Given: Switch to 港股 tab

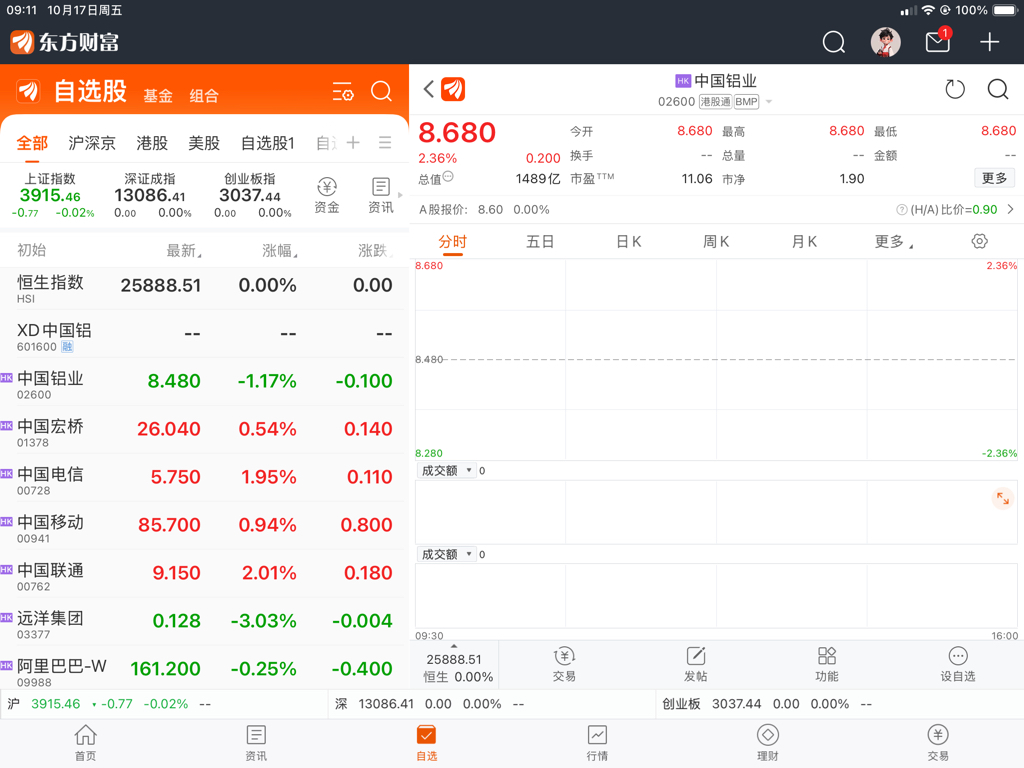Looking at the screenshot, I should pyautogui.click(x=152, y=143).
